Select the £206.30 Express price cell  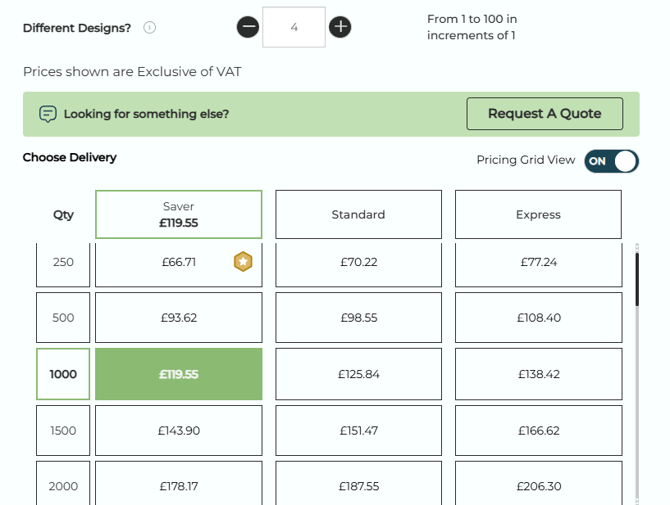538,484
